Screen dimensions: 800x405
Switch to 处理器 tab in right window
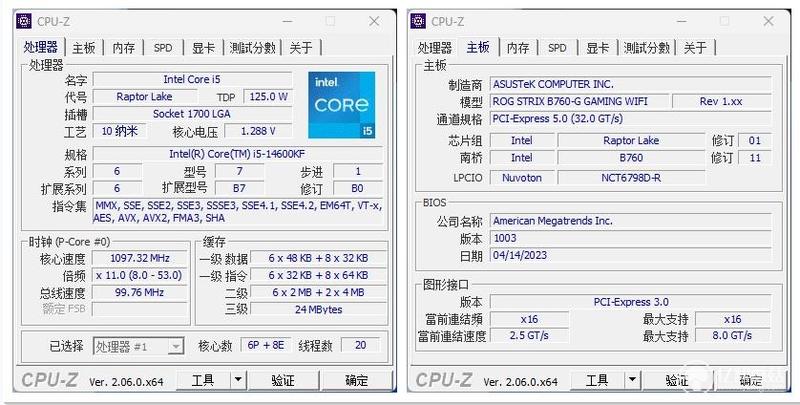[x=435, y=48]
